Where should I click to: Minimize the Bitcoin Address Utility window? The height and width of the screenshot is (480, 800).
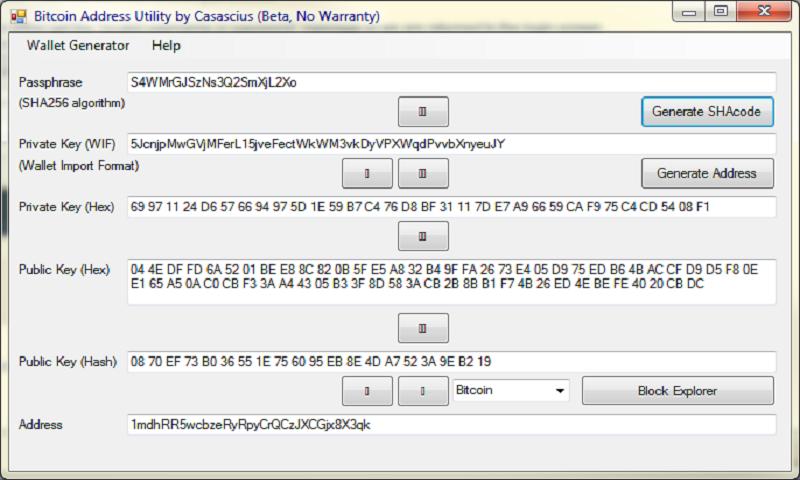coord(689,12)
